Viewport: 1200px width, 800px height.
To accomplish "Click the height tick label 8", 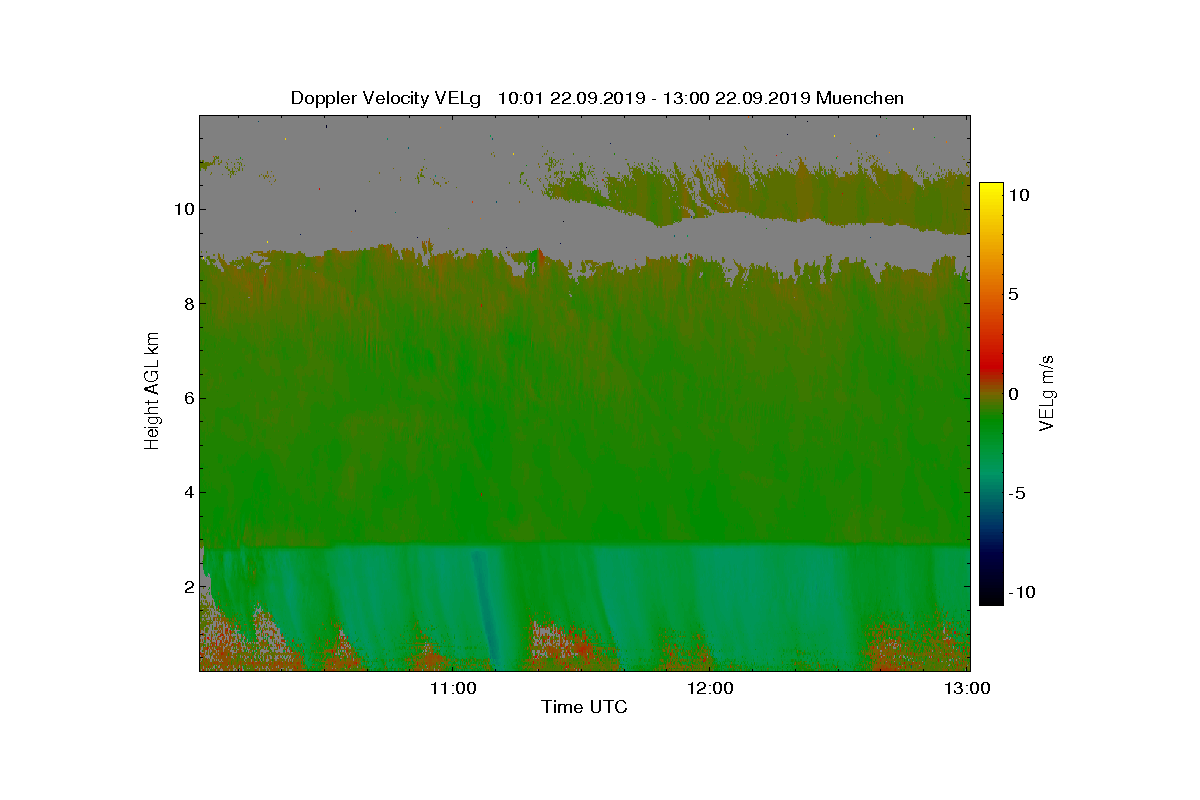I will 188,303.
